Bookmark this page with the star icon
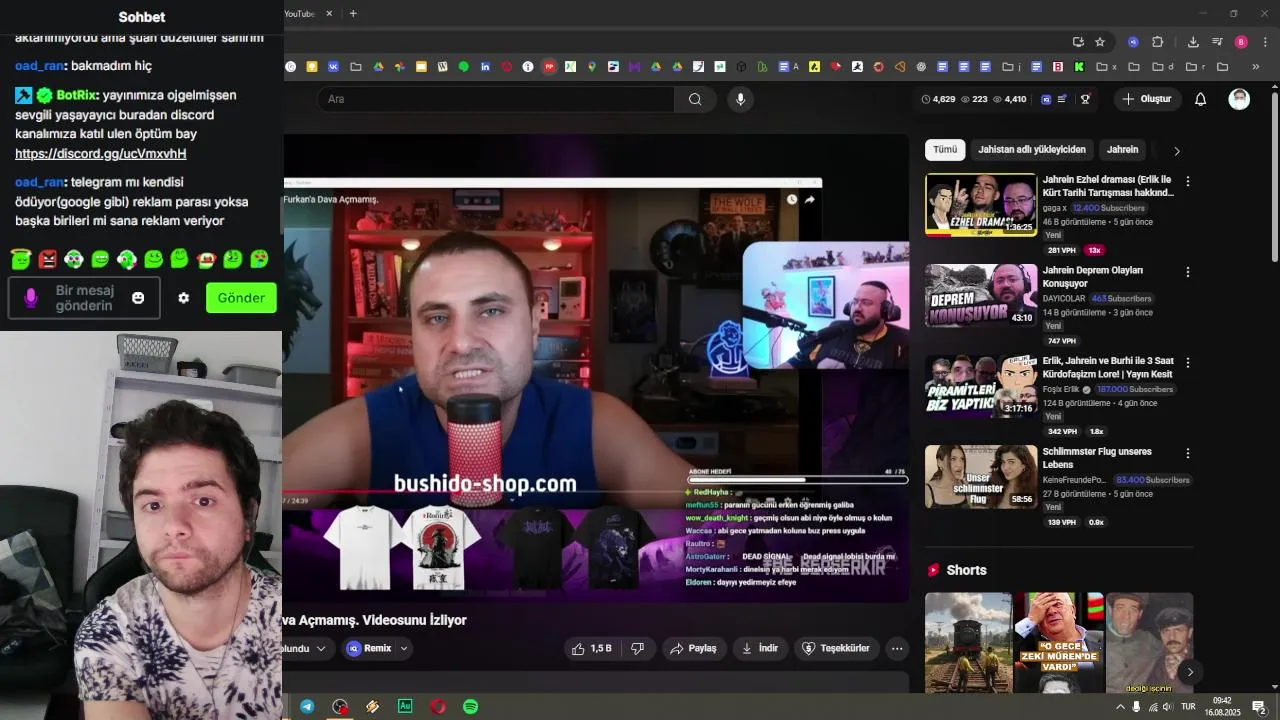 tap(1100, 42)
